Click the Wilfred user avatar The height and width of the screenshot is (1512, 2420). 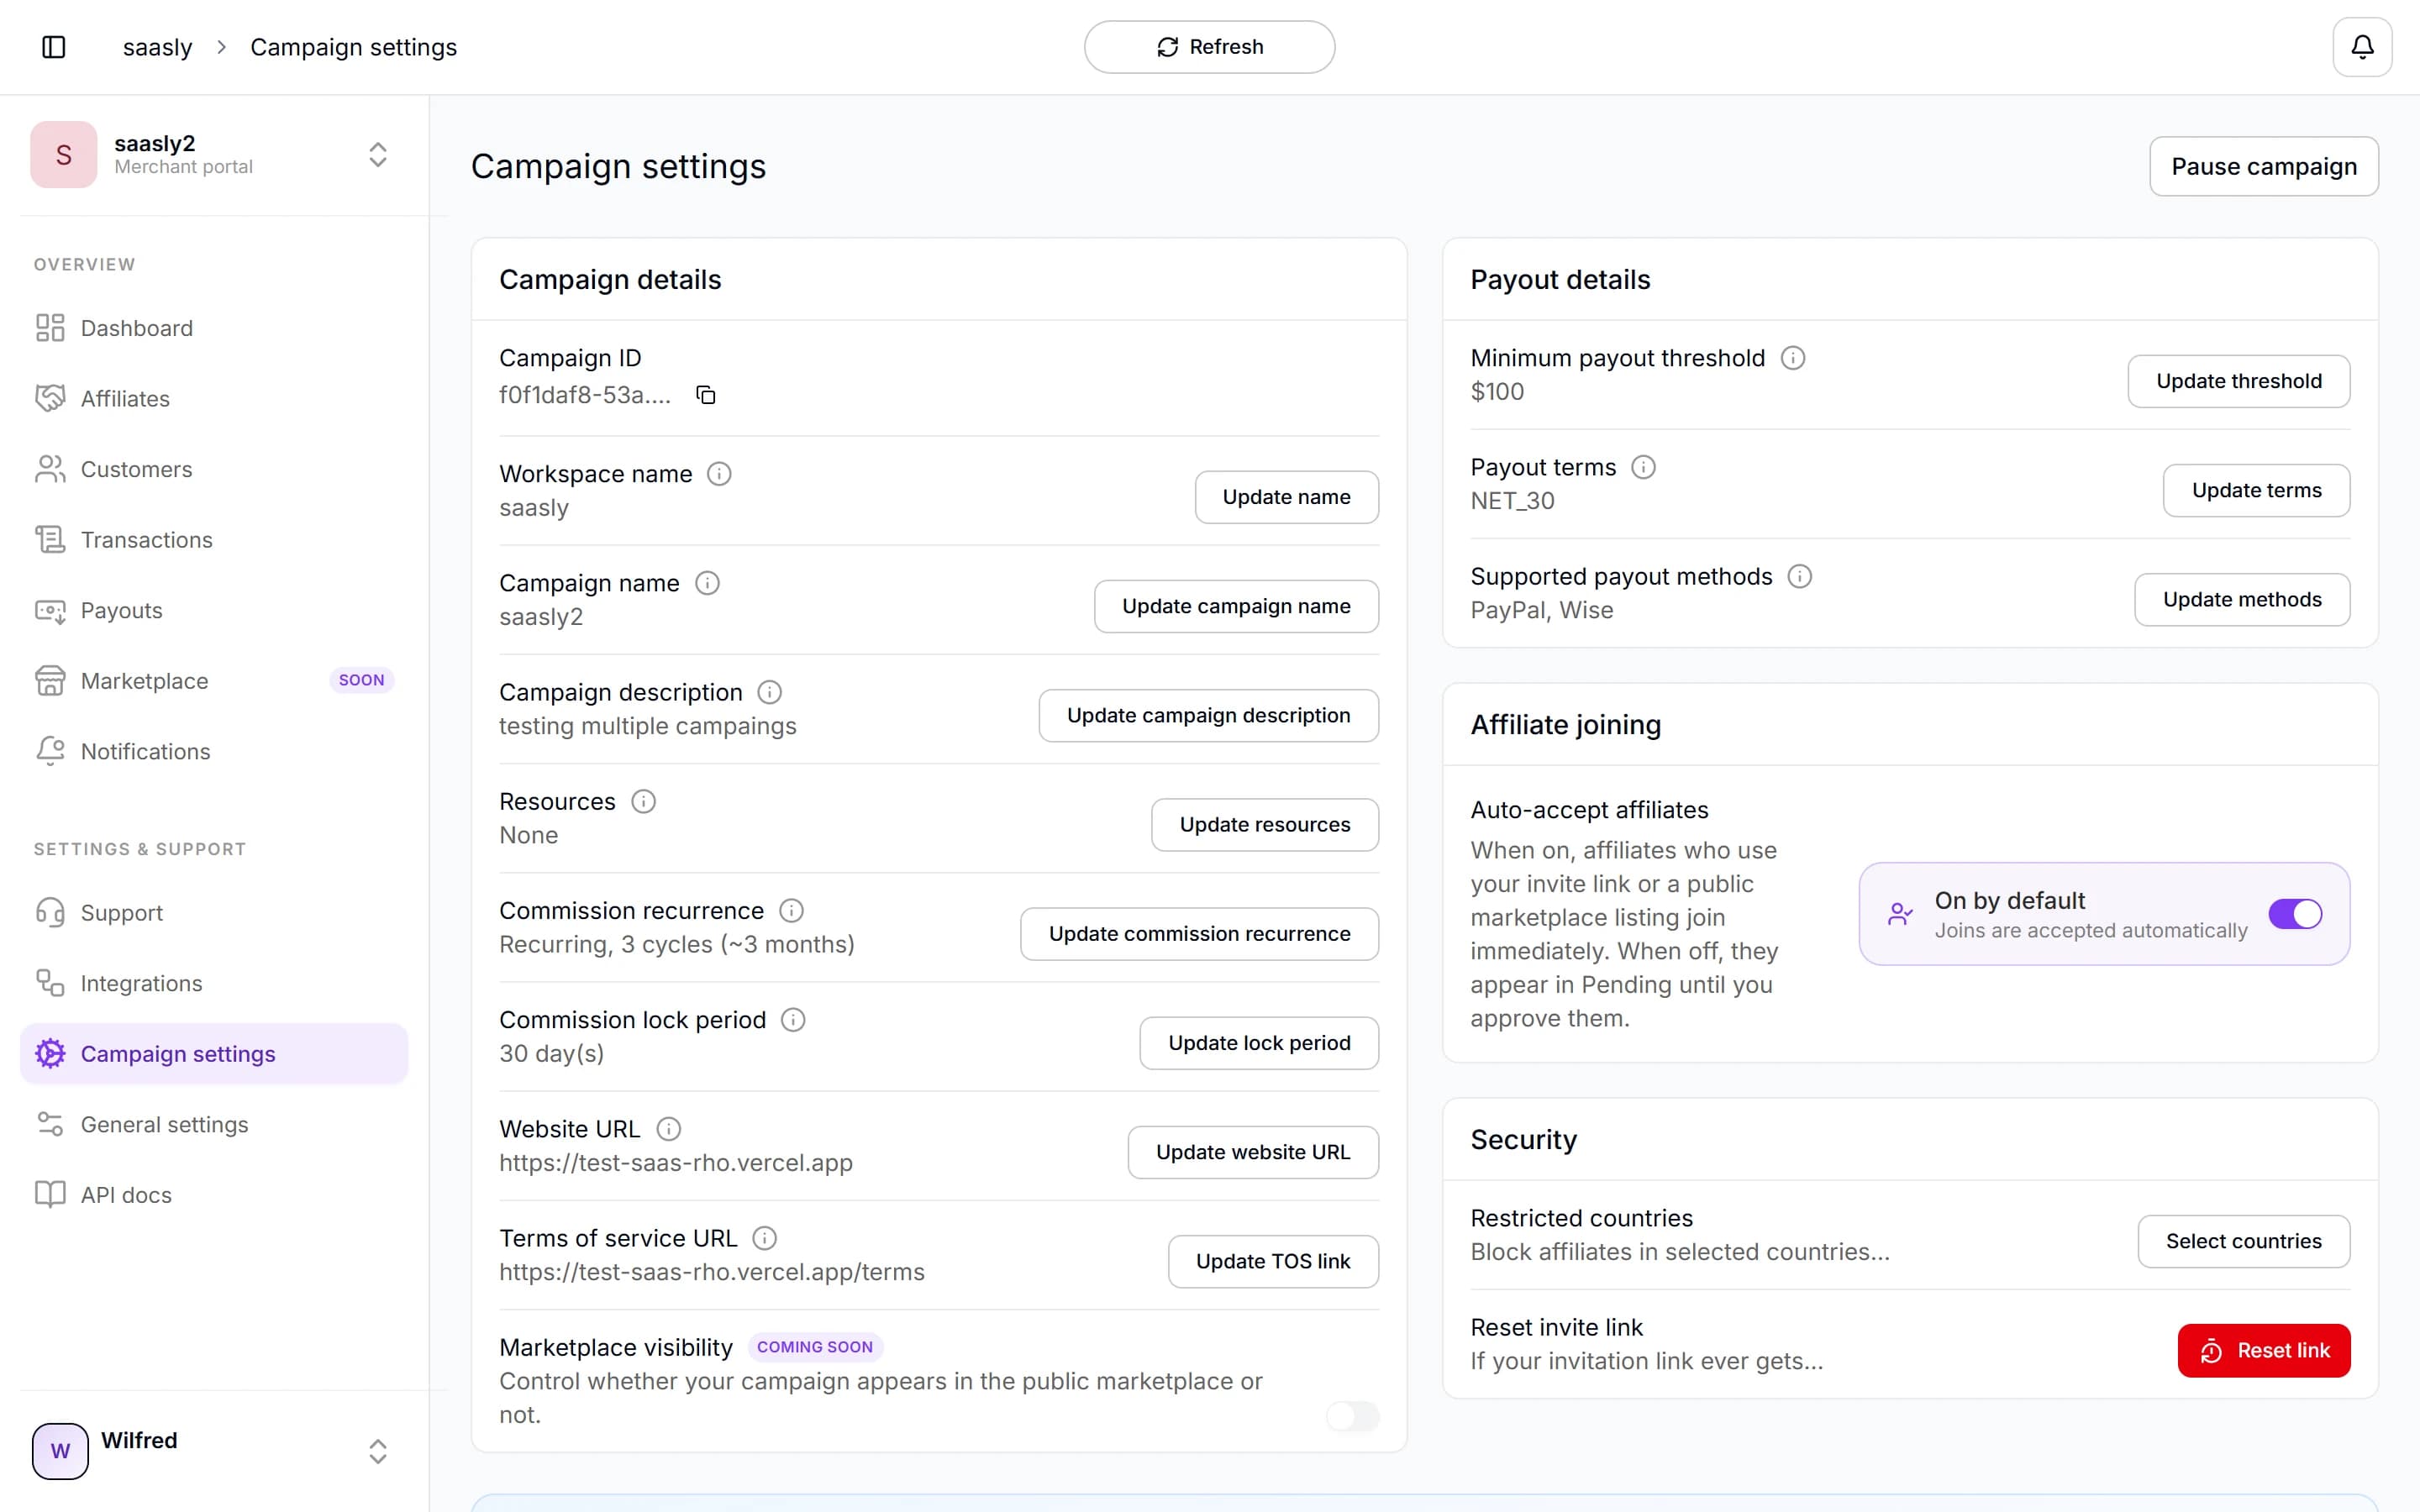(x=60, y=1450)
